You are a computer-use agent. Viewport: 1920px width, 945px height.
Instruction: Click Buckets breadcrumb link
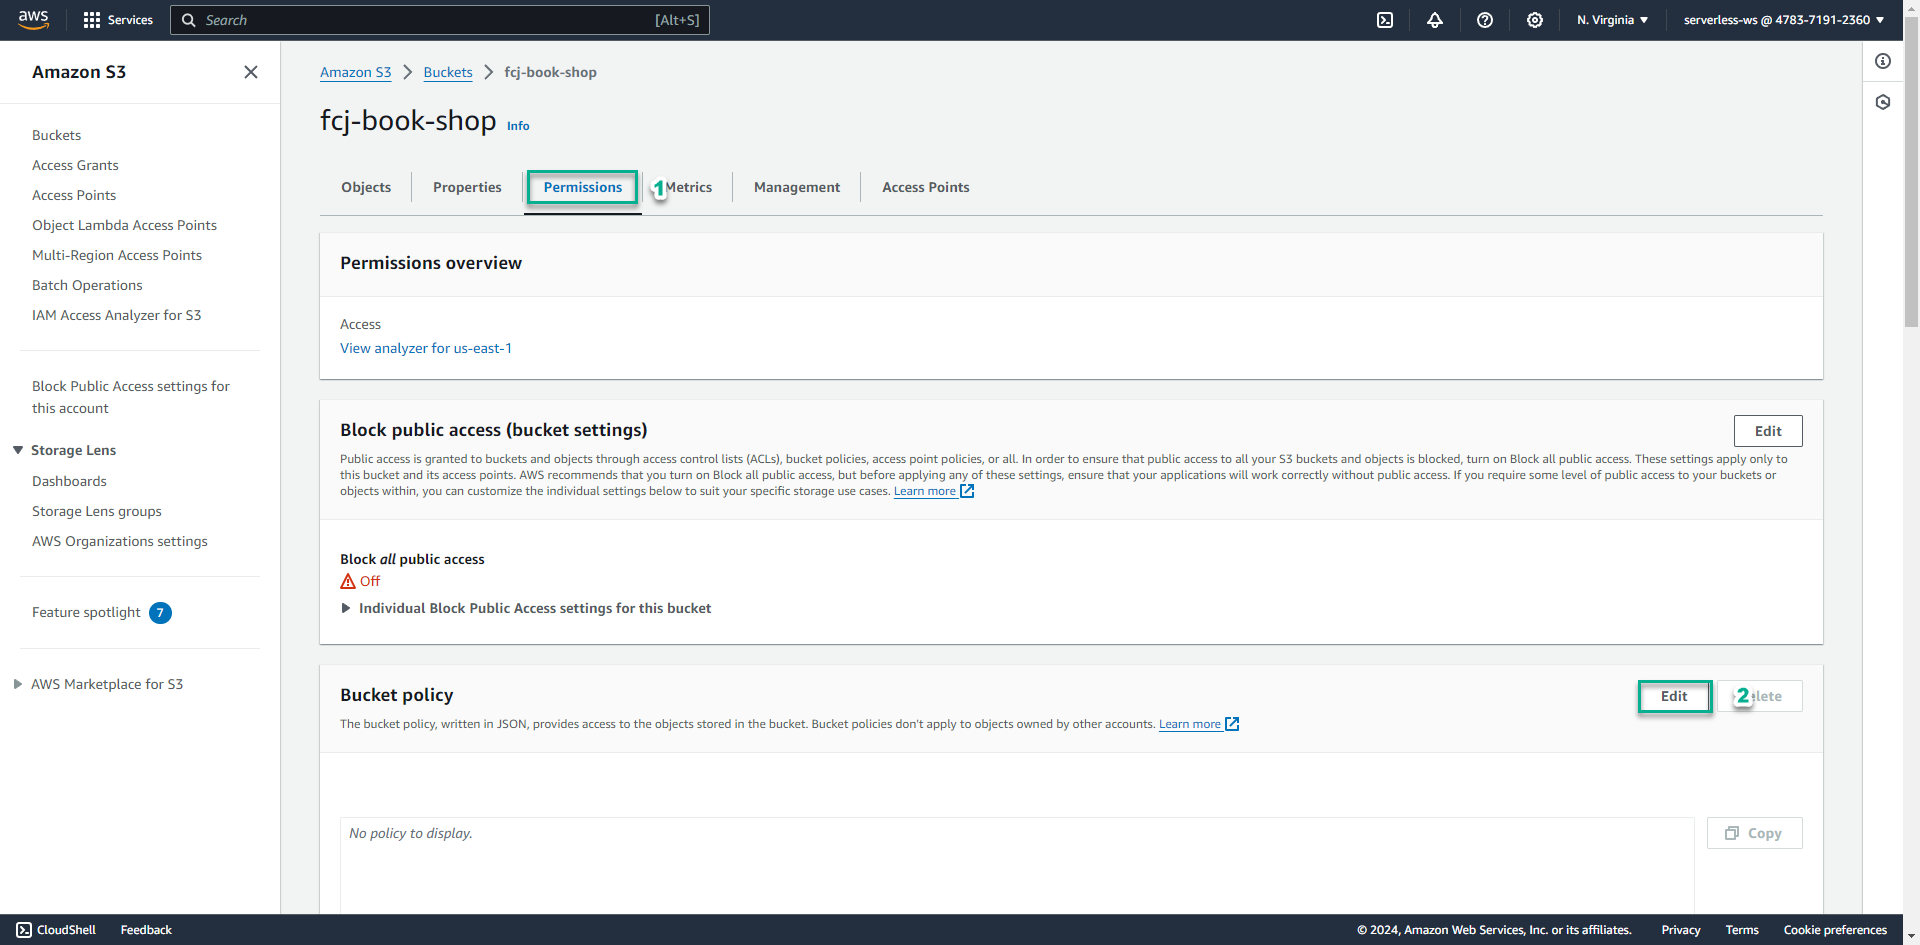[x=448, y=72]
